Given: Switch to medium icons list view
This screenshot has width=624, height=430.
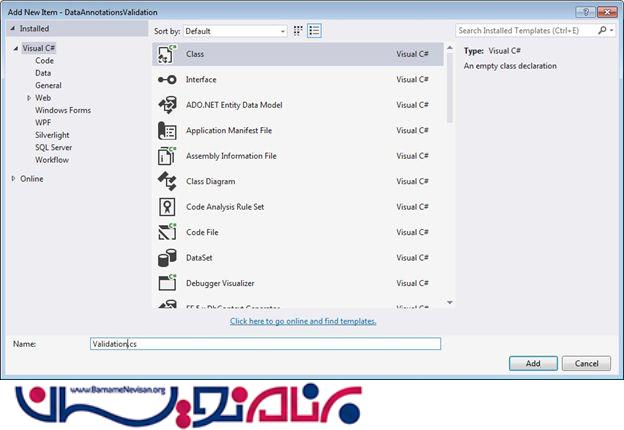Looking at the screenshot, I should click(x=314, y=31).
